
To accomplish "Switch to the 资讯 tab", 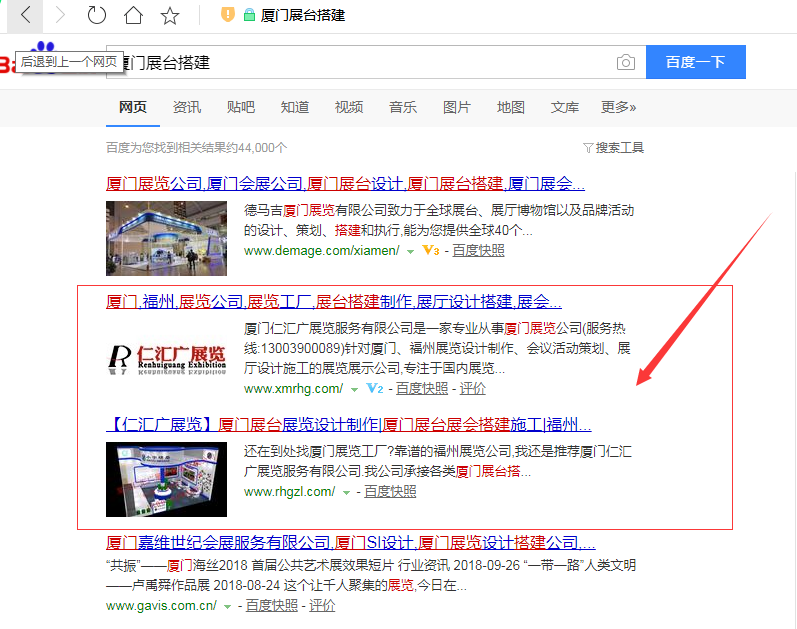I will pos(186,107).
